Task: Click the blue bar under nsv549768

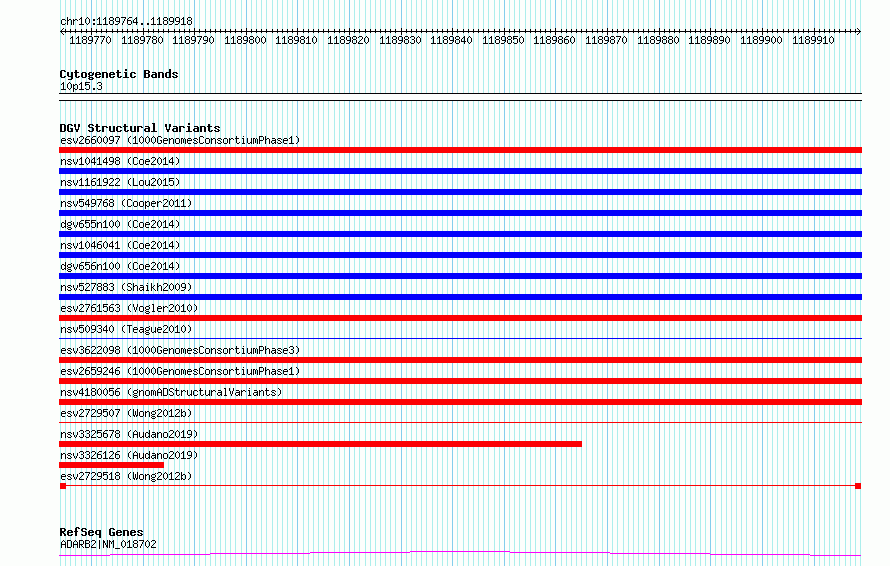Action: click(460, 213)
